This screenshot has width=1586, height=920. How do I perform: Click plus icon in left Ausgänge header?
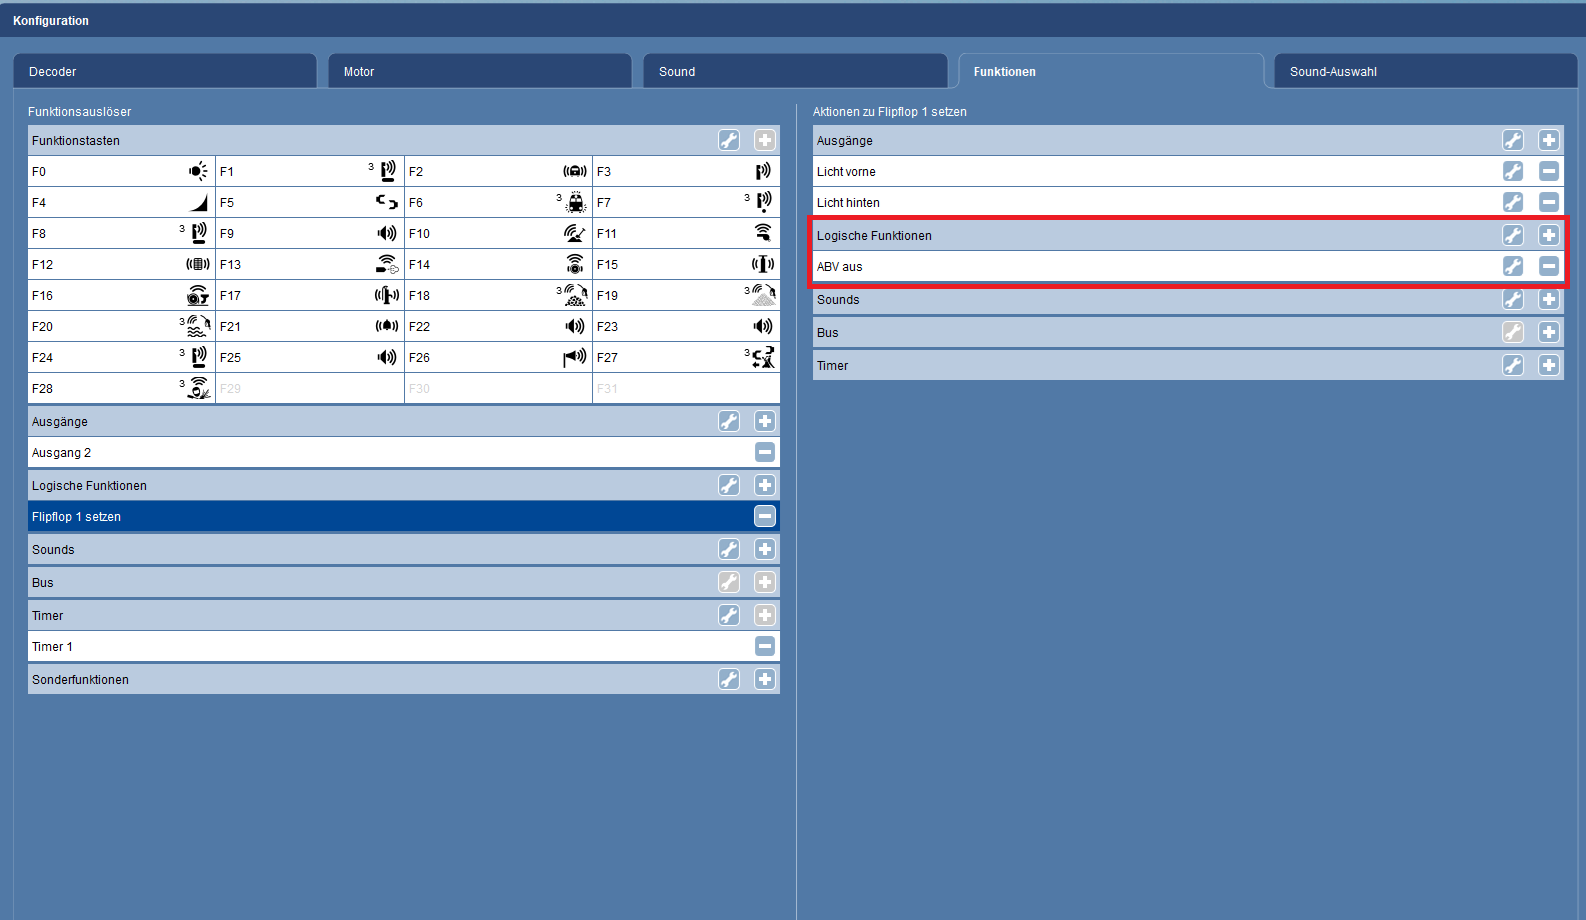[x=765, y=422]
